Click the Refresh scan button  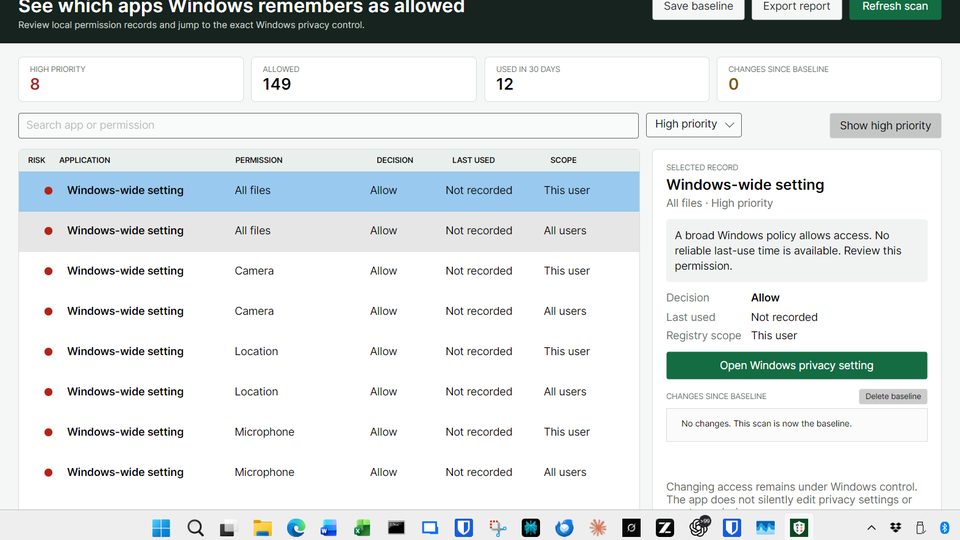[895, 7]
